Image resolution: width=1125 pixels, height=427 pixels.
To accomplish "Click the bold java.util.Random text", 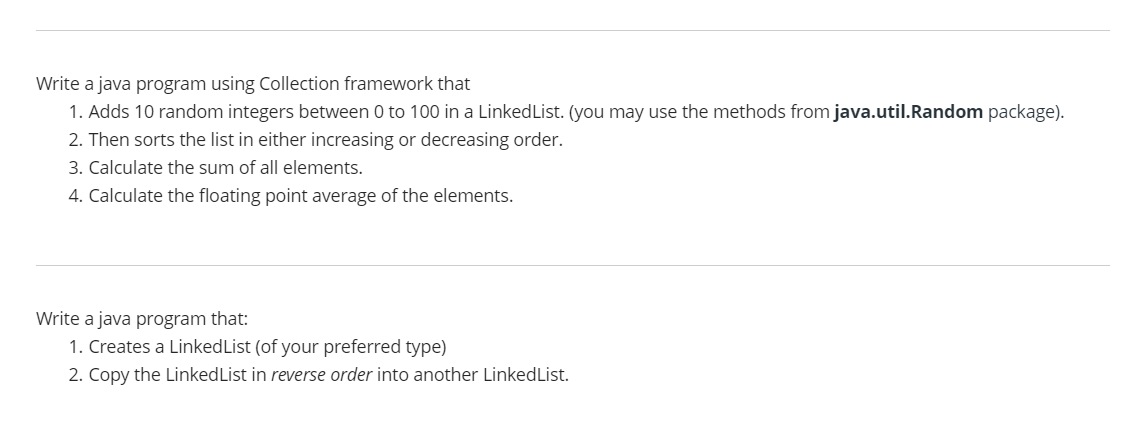I will pos(908,112).
